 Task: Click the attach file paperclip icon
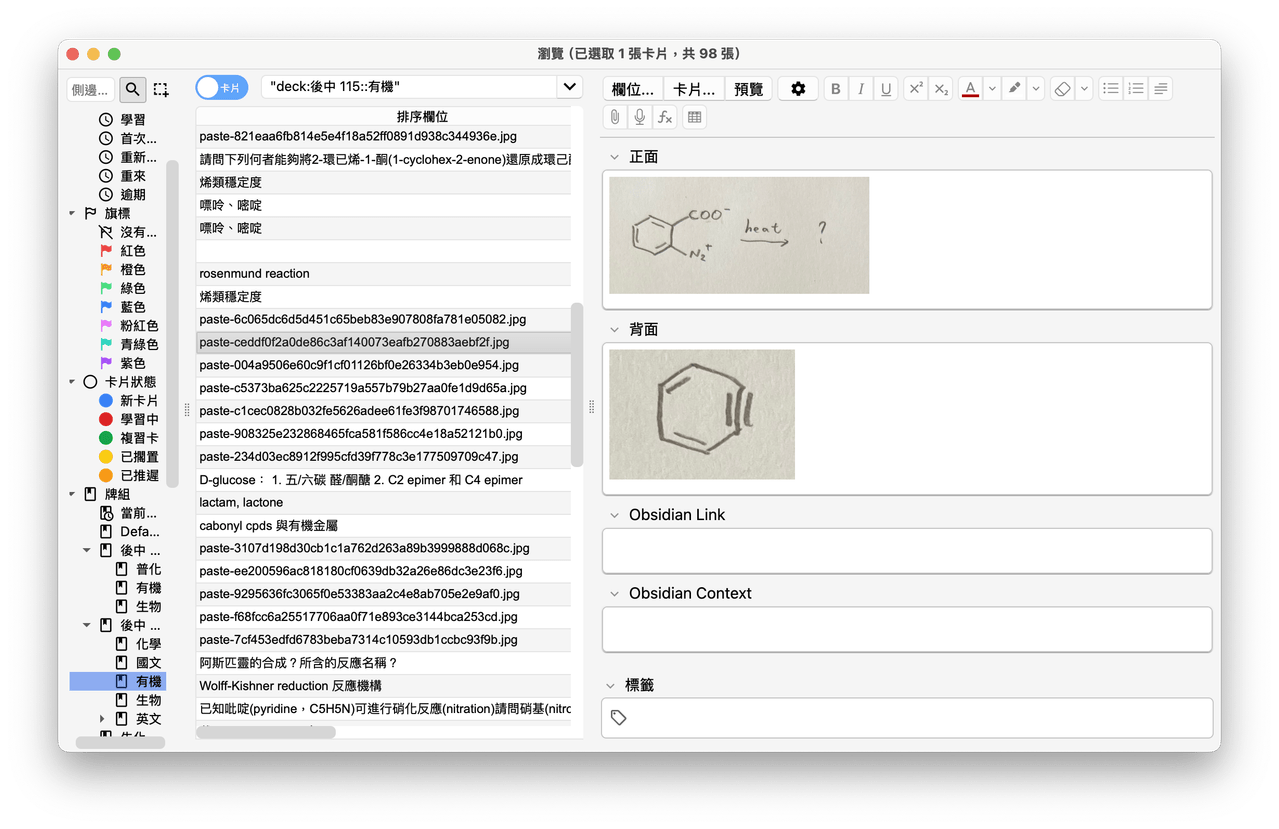615,117
